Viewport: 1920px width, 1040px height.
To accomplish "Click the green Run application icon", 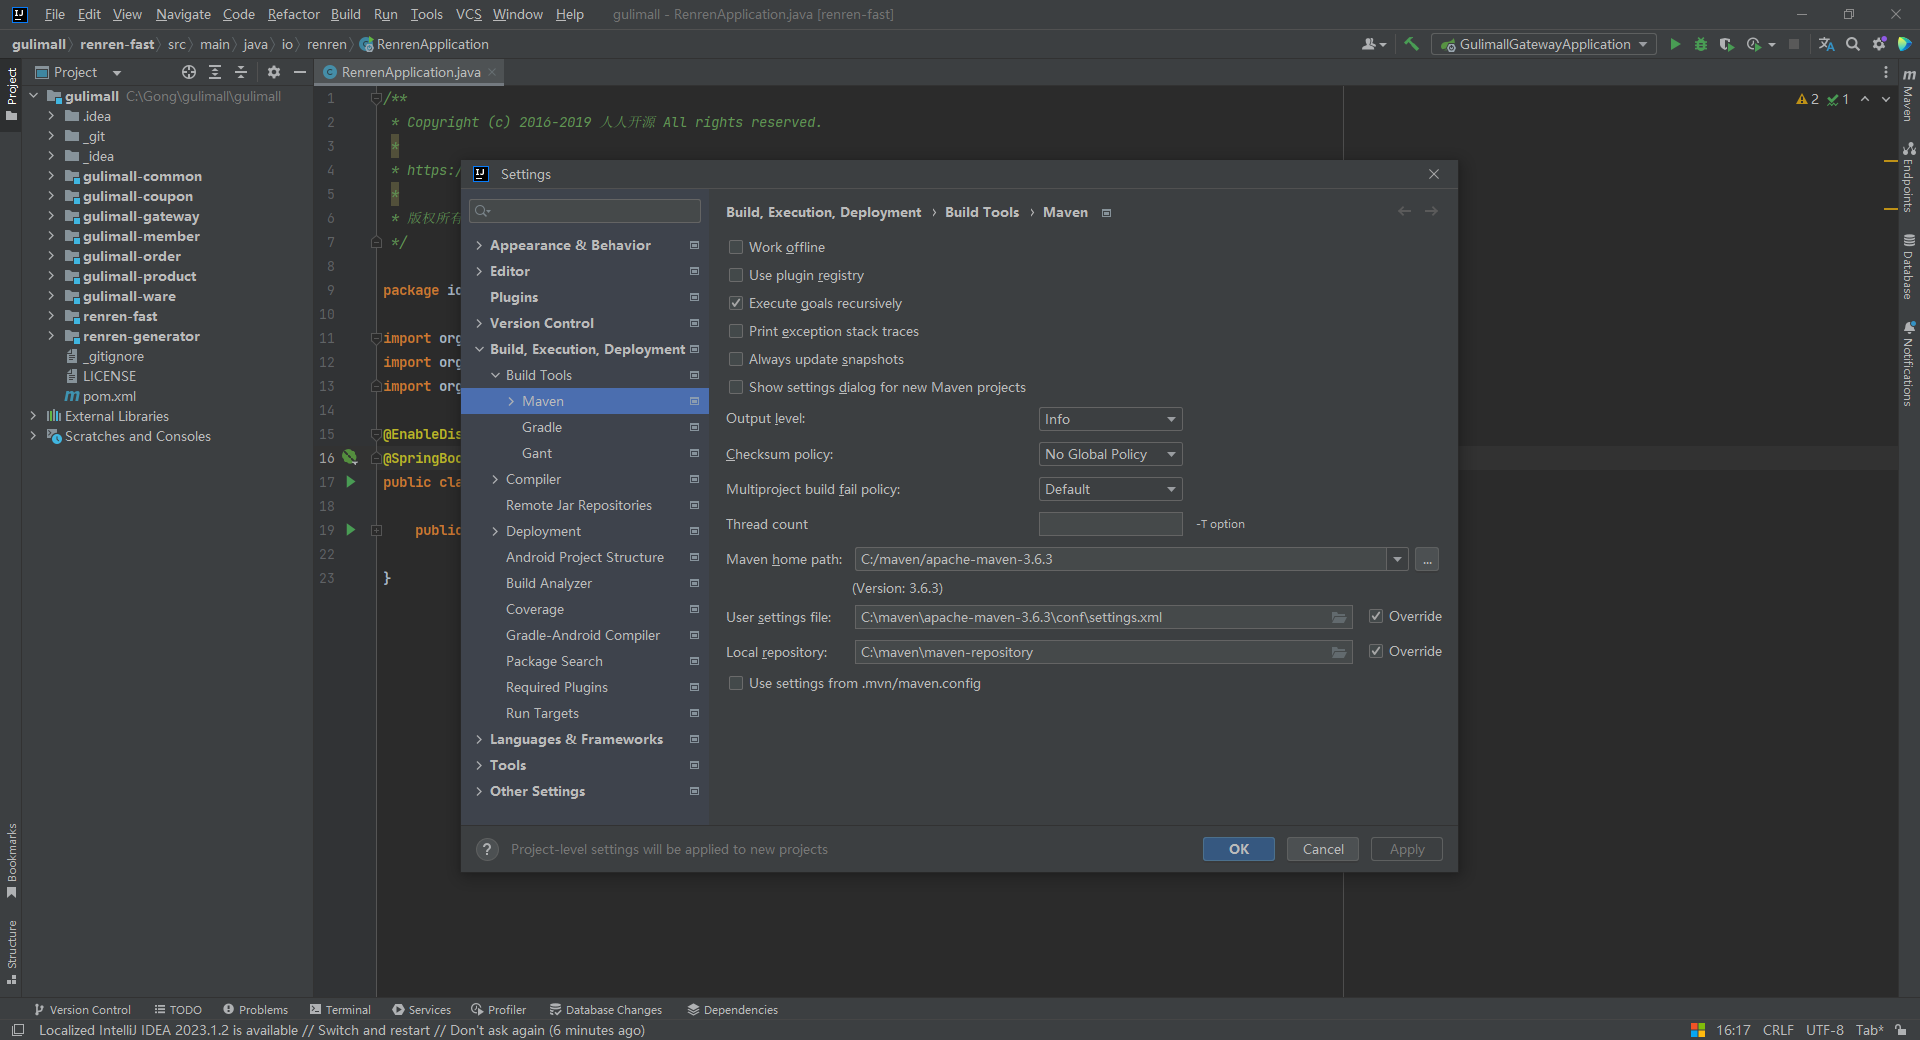I will [1675, 44].
